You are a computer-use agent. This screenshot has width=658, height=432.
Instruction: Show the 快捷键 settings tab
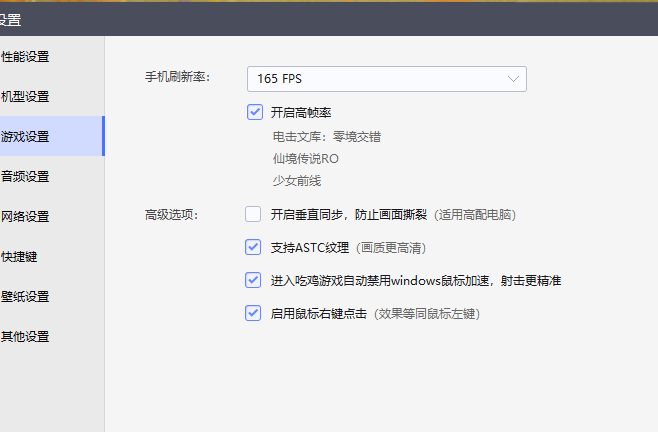tap(22, 257)
